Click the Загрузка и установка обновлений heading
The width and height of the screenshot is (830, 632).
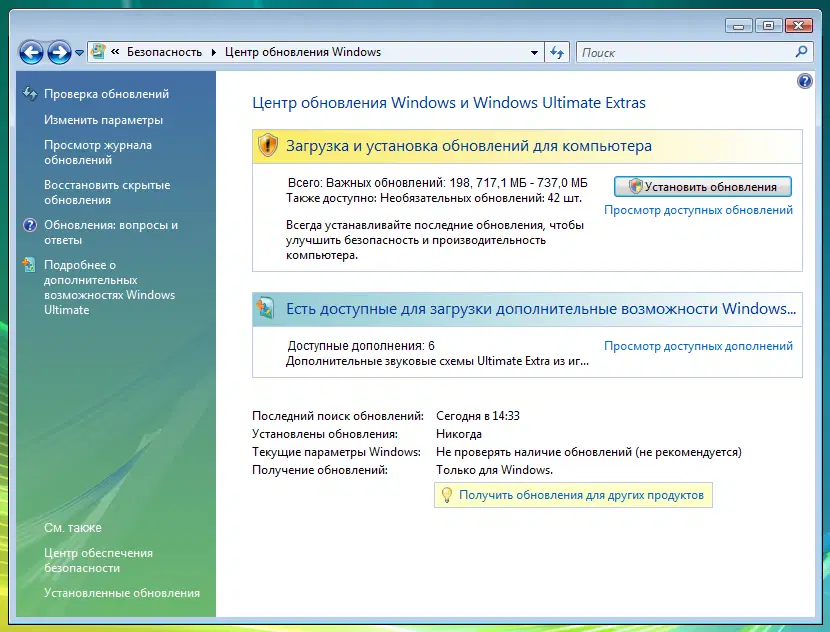pos(468,146)
